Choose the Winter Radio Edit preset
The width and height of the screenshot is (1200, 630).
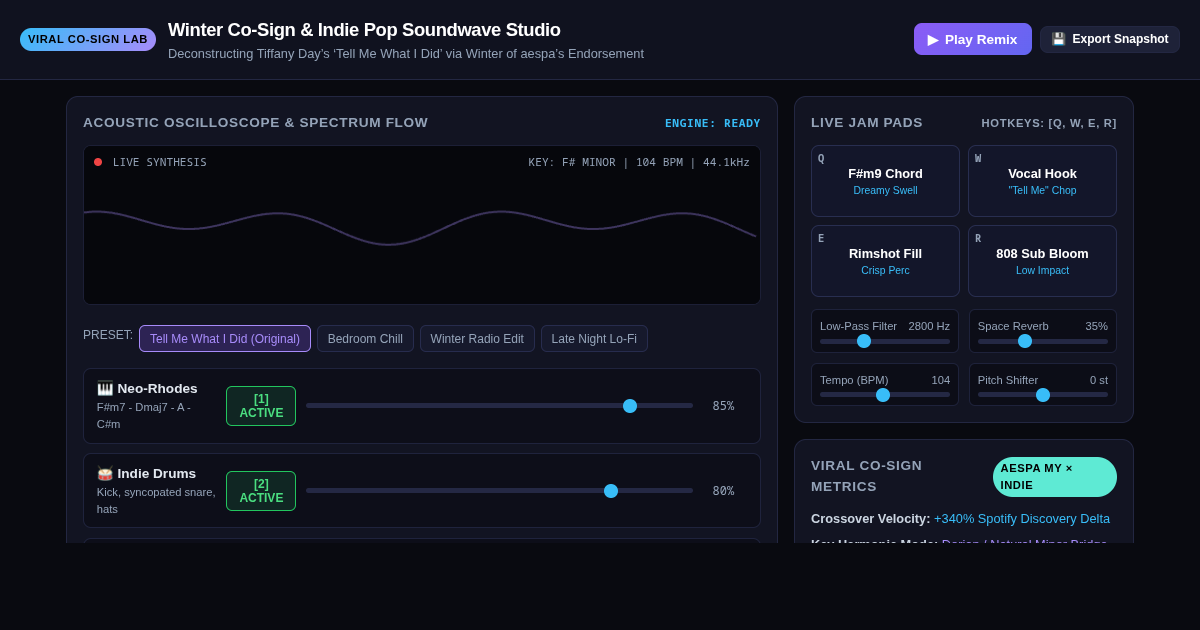477,339
